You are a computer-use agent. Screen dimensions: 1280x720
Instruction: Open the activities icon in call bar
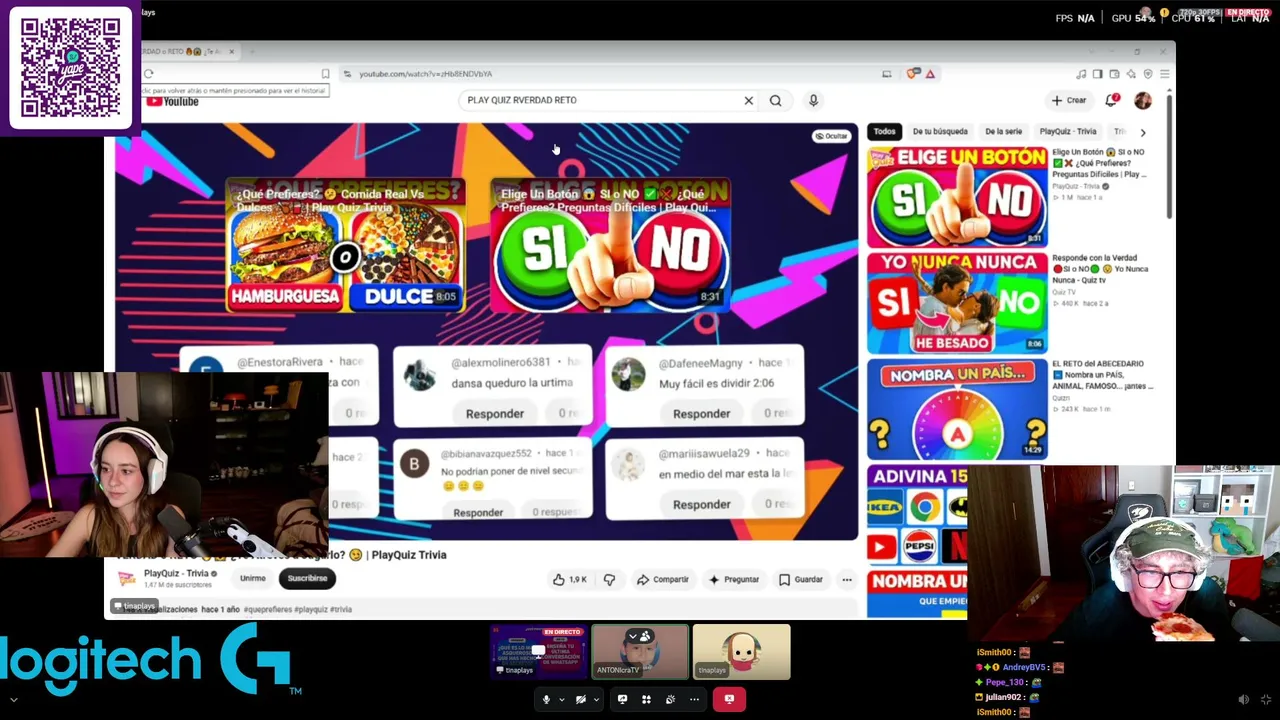pyautogui.click(x=646, y=699)
